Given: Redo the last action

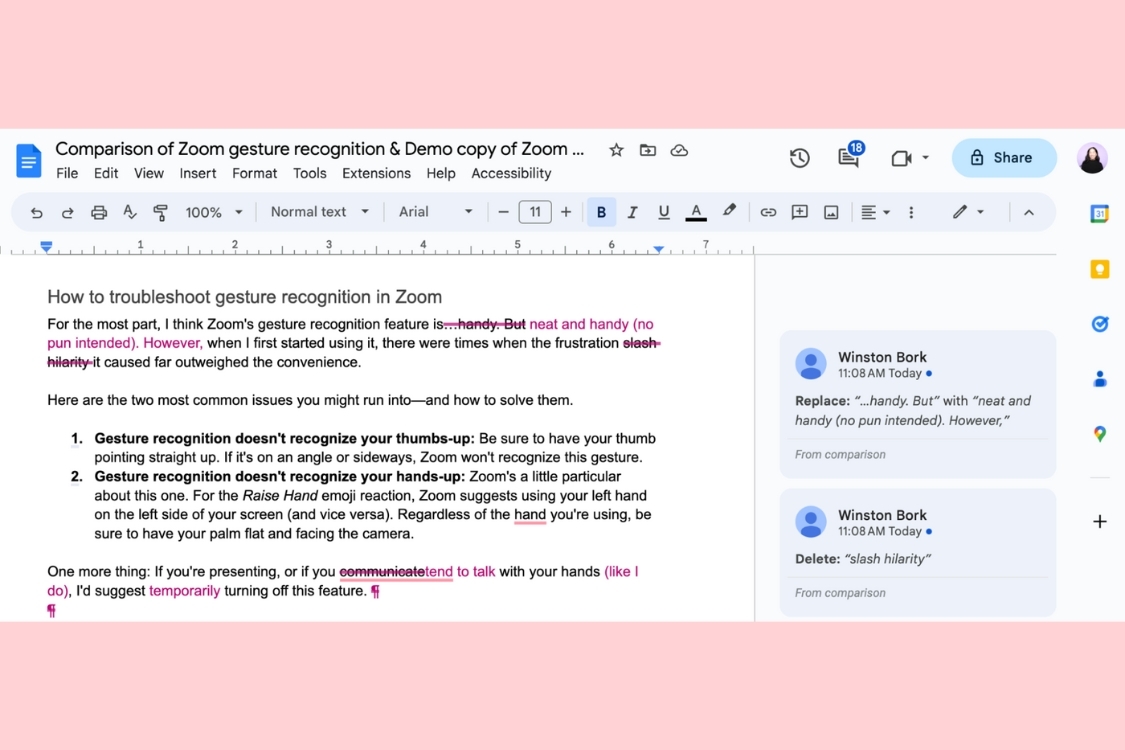Looking at the screenshot, I should coord(67,212).
